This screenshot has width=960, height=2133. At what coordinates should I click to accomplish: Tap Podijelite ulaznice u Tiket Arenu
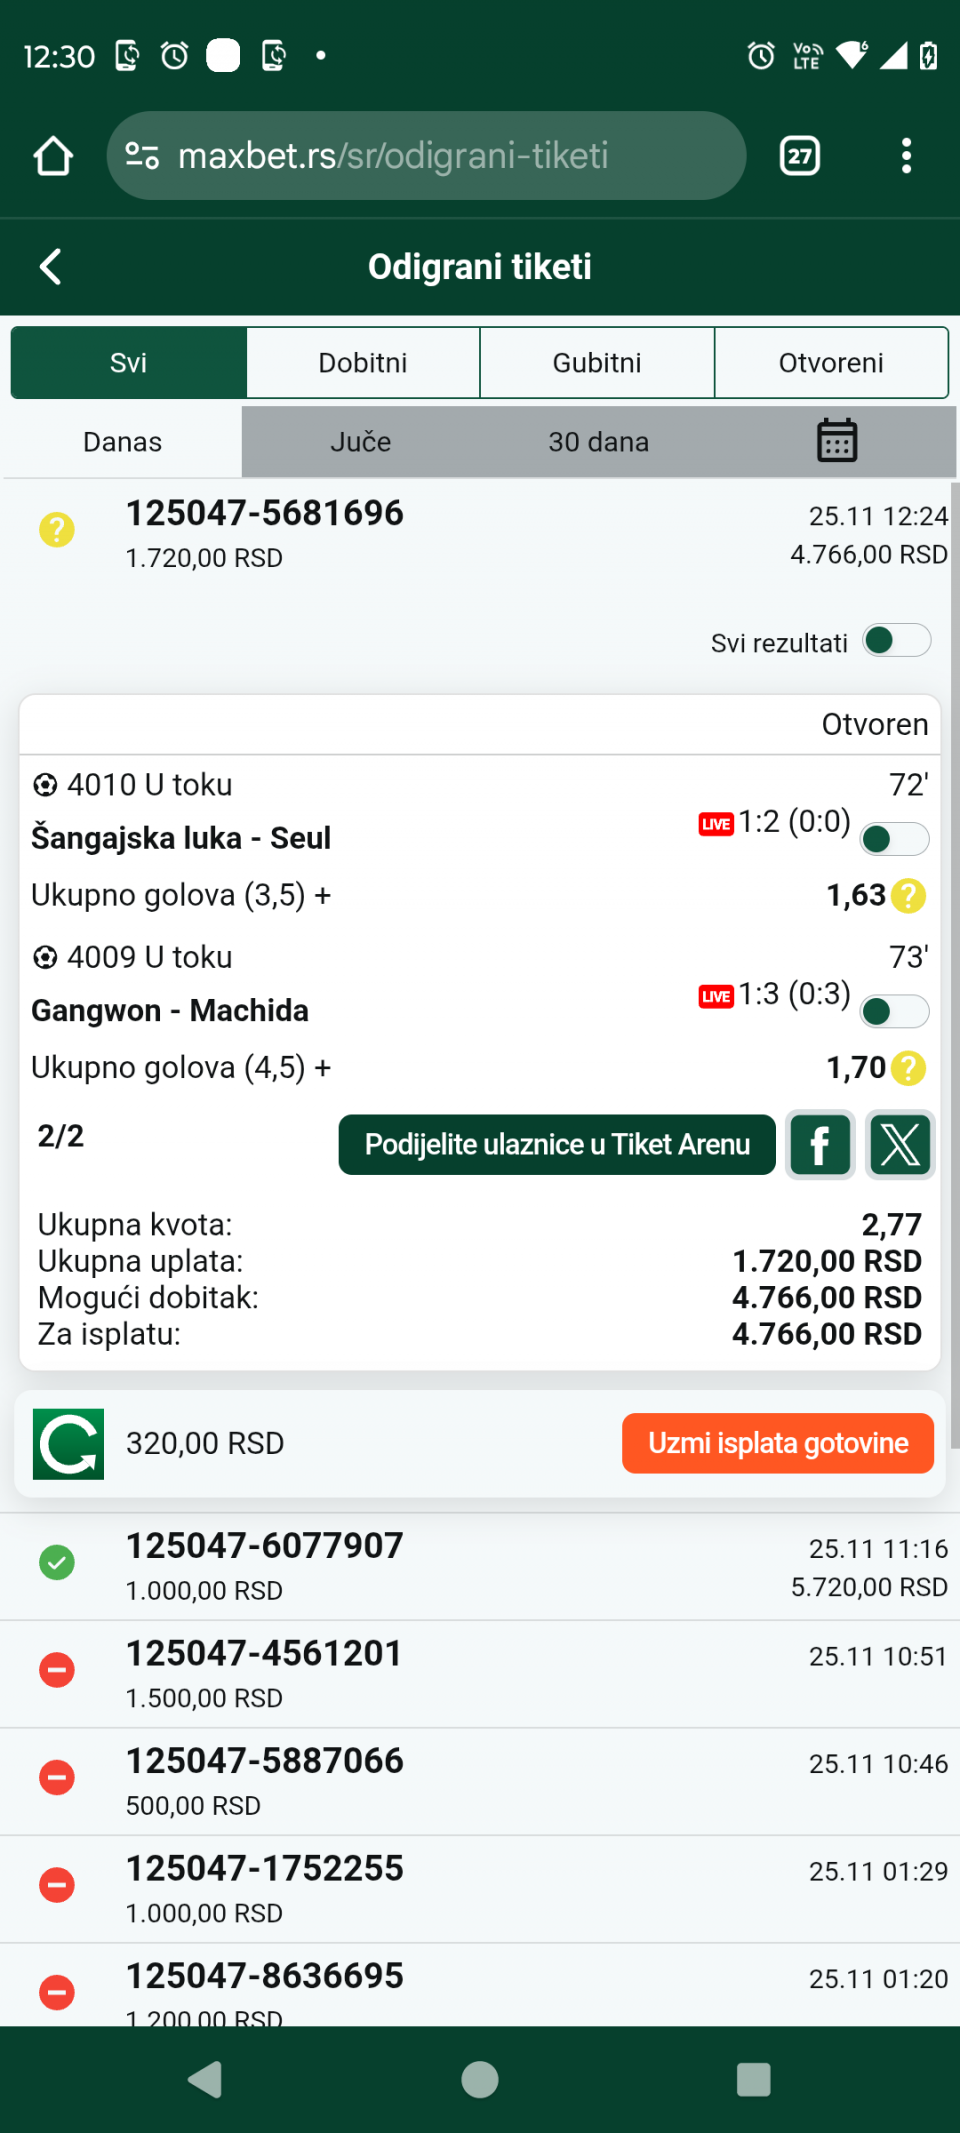click(x=557, y=1145)
